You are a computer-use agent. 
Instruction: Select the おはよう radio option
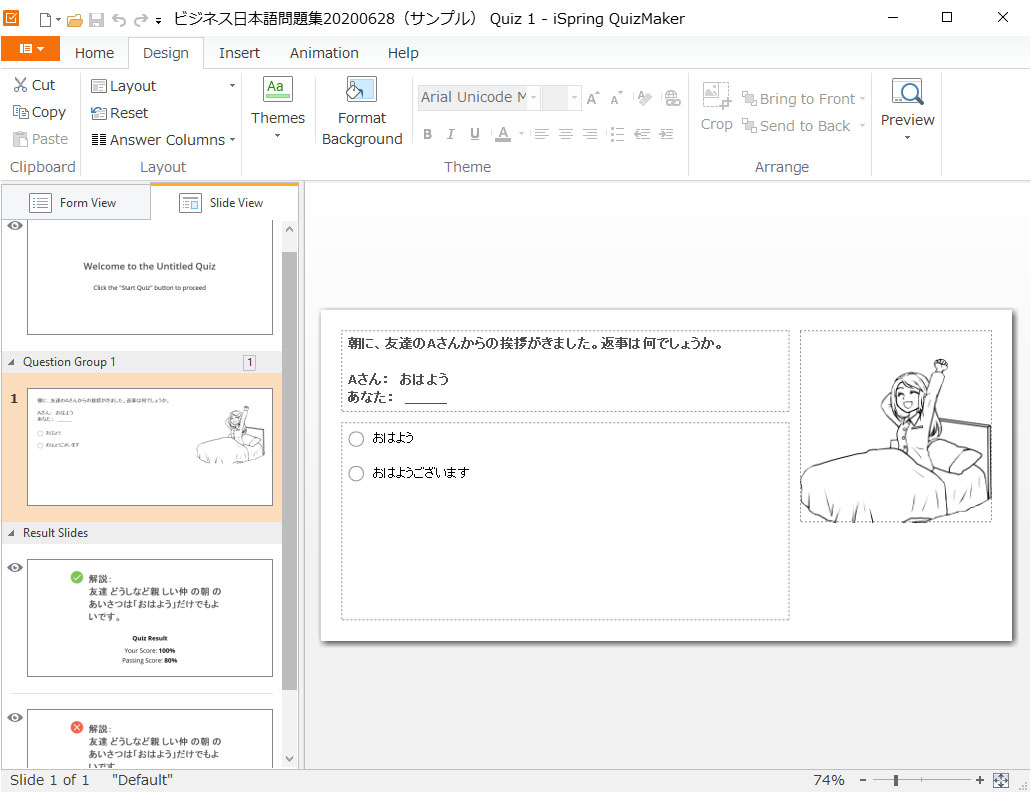tap(356, 439)
